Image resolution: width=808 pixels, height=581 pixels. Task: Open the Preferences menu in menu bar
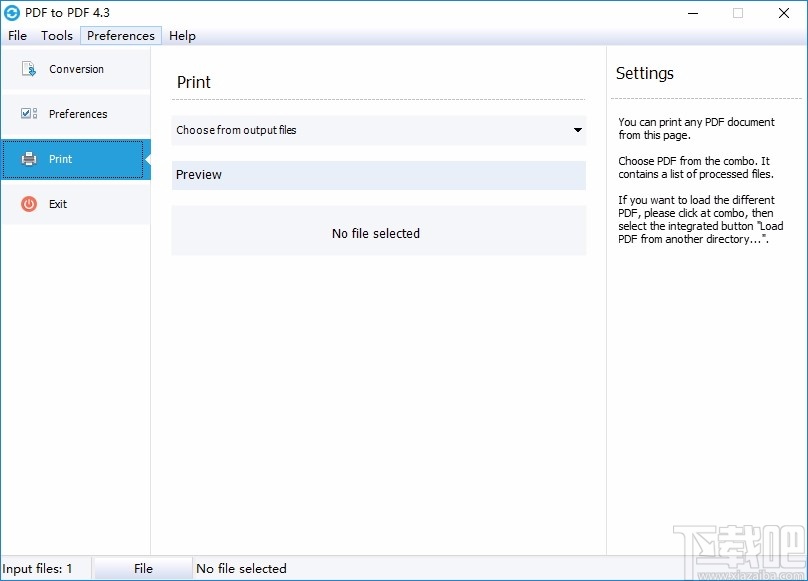121,36
